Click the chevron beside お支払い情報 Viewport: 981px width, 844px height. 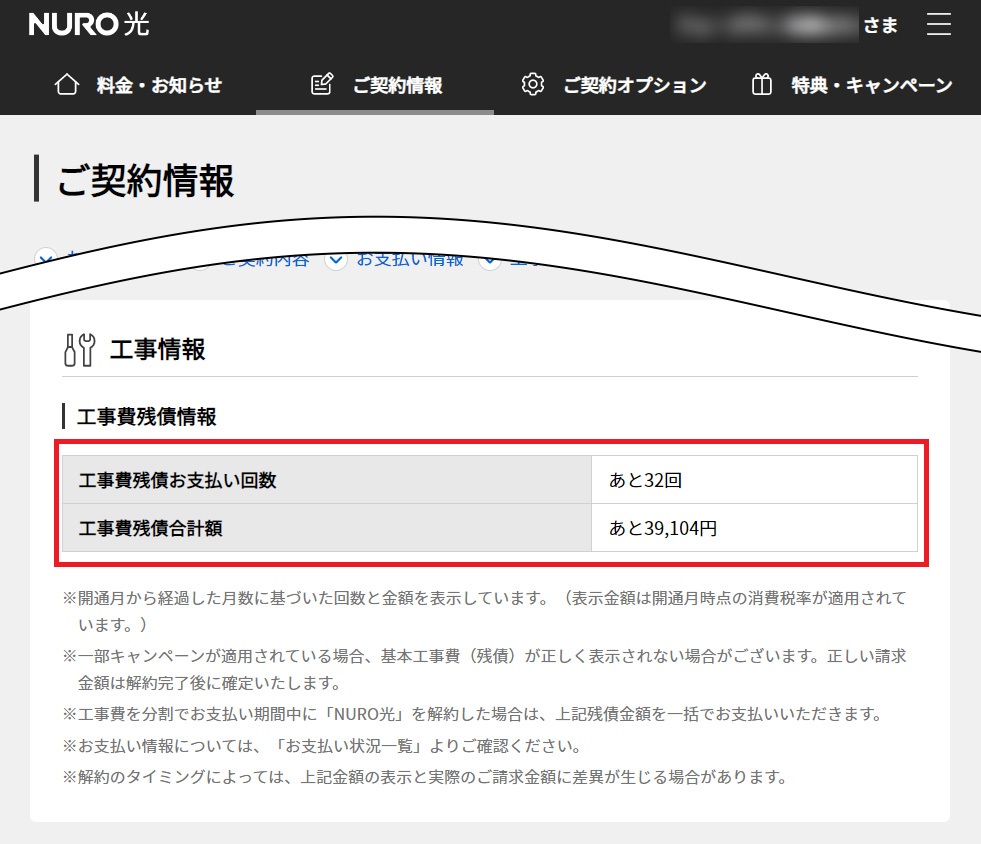click(x=336, y=260)
